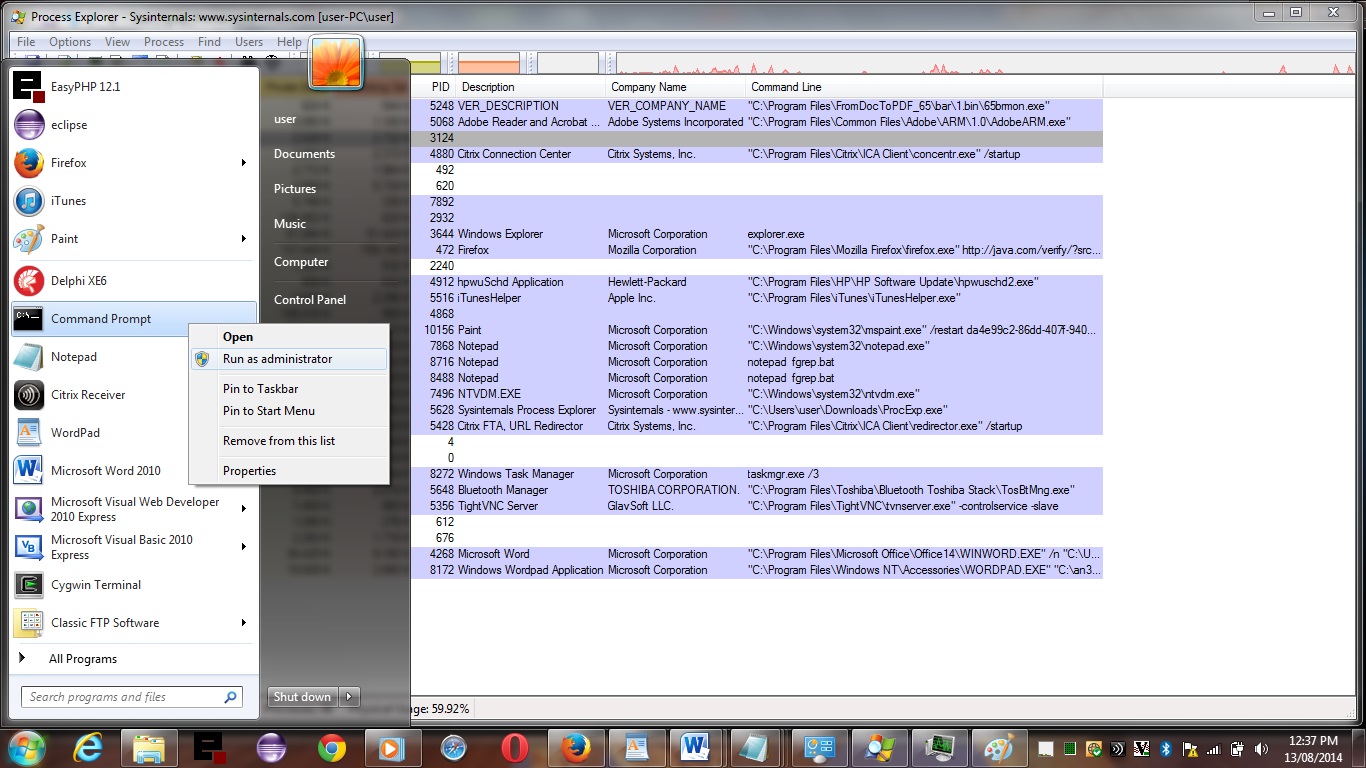Open Computer from Start menu
Screen dimensions: 1366x768
point(301,262)
